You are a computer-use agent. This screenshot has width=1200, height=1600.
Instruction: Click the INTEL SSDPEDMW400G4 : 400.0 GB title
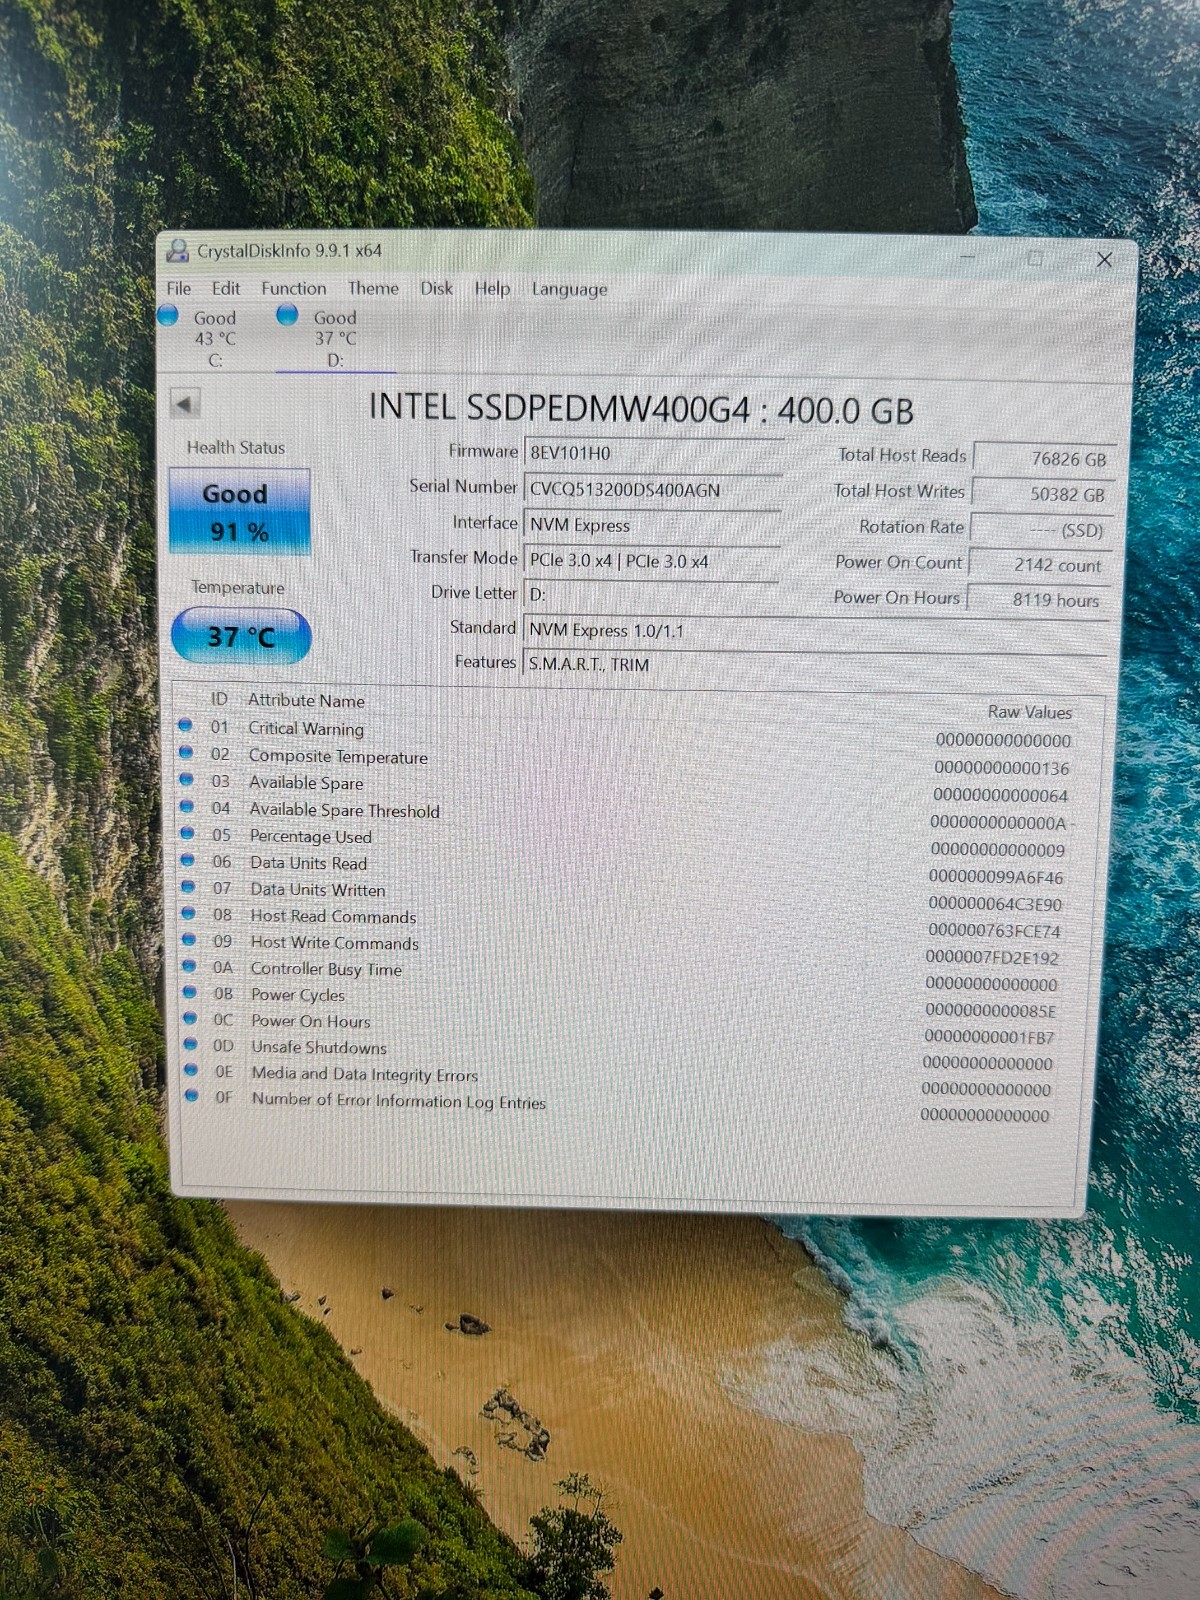coord(641,408)
